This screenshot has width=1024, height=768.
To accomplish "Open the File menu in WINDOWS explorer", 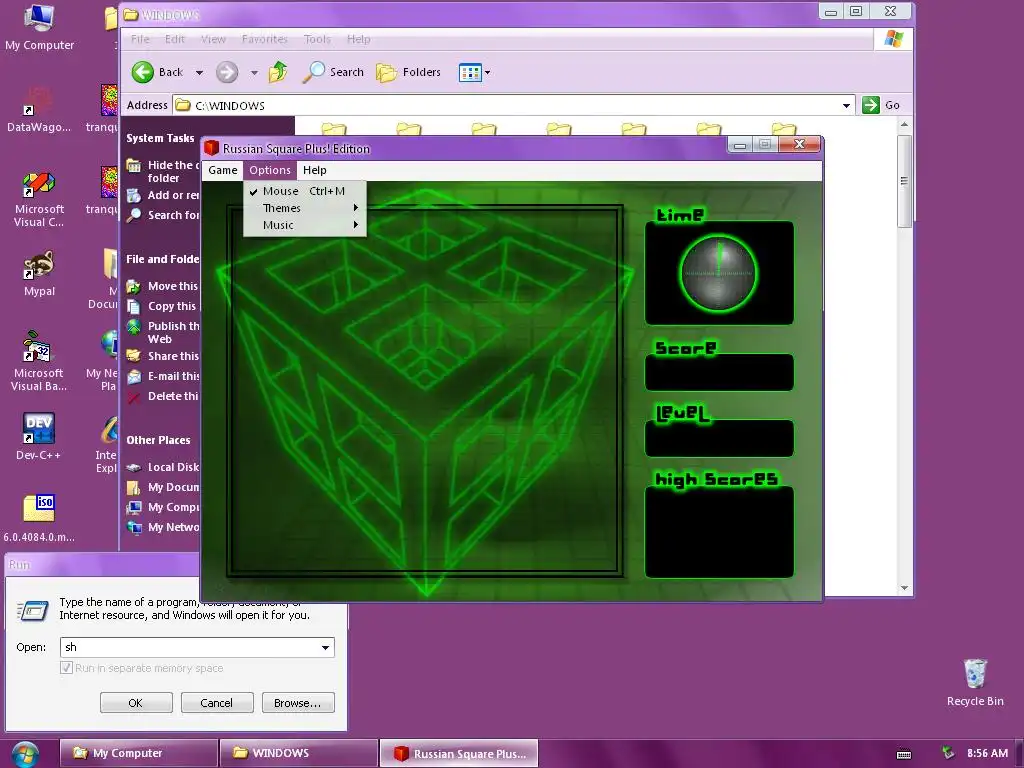I will [x=140, y=39].
